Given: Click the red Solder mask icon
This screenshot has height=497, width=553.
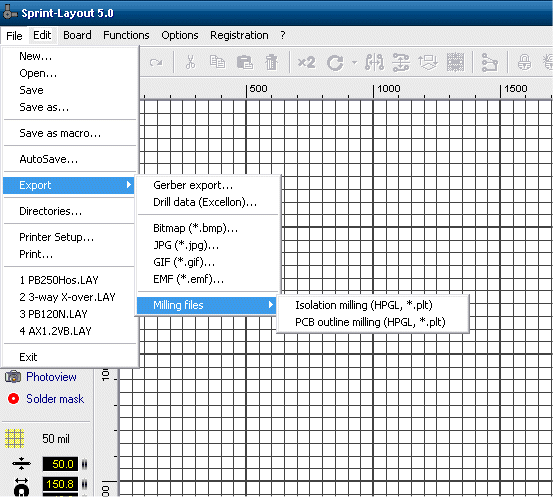Looking at the screenshot, I should (13, 399).
